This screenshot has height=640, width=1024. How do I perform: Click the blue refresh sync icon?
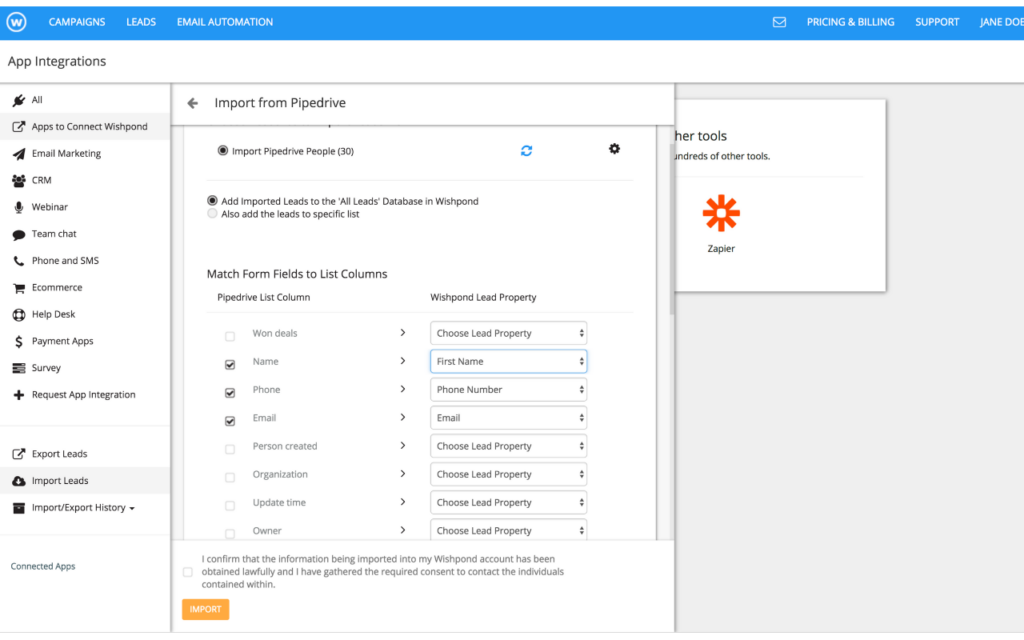[x=526, y=151]
